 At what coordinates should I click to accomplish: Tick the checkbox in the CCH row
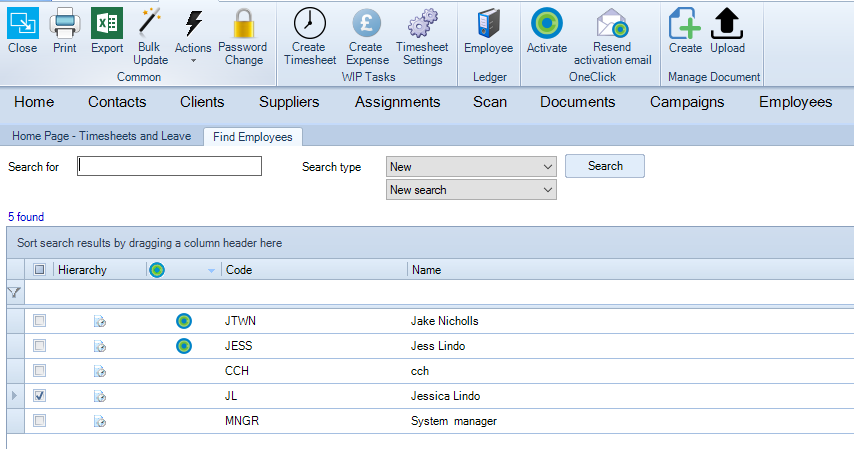(x=39, y=371)
